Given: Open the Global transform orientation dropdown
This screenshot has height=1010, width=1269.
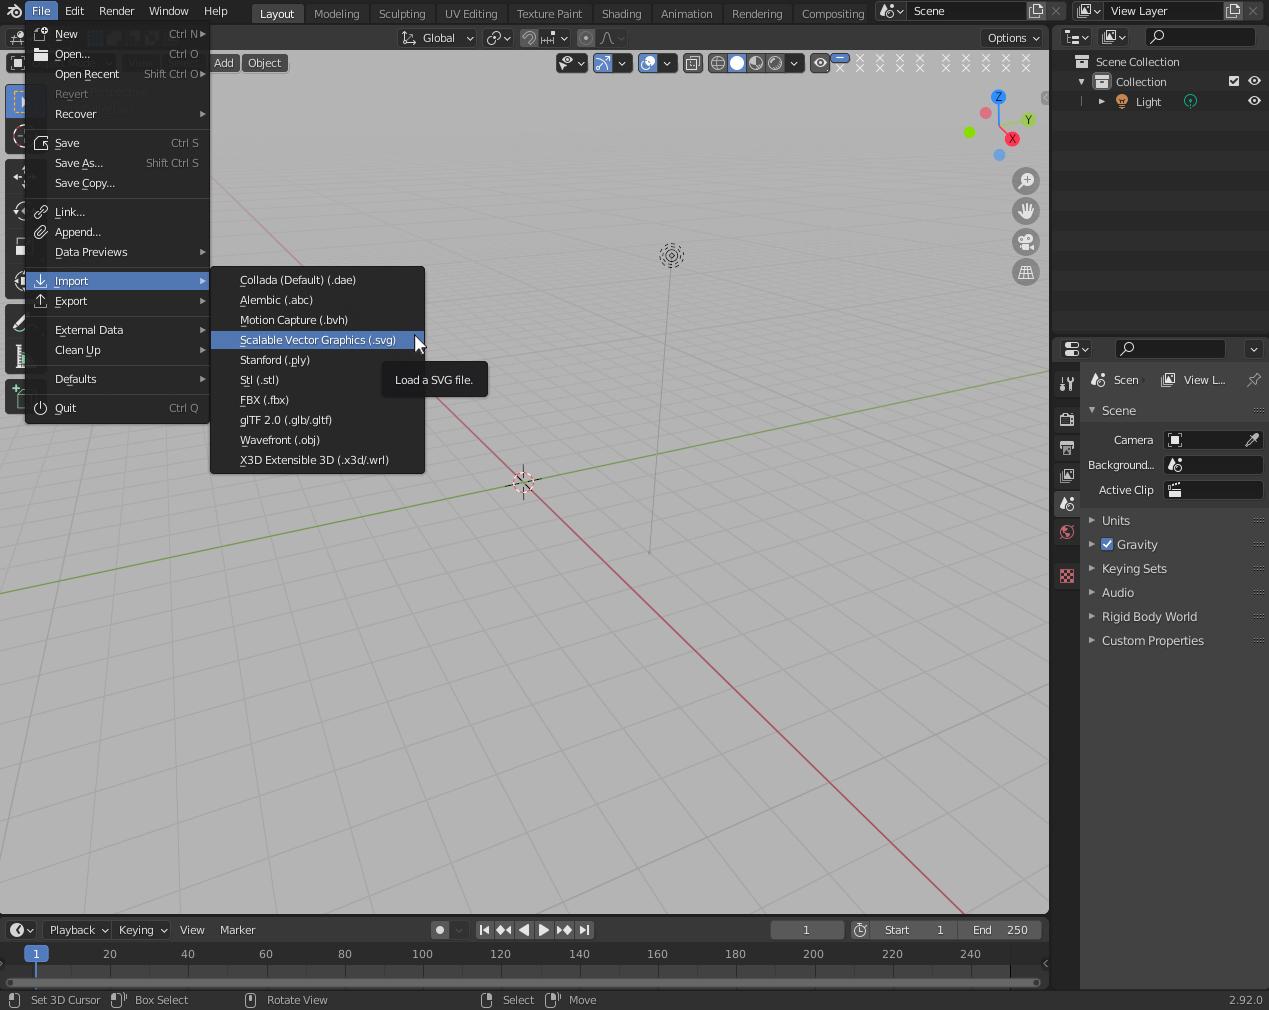Looking at the screenshot, I should [x=438, y=38].
